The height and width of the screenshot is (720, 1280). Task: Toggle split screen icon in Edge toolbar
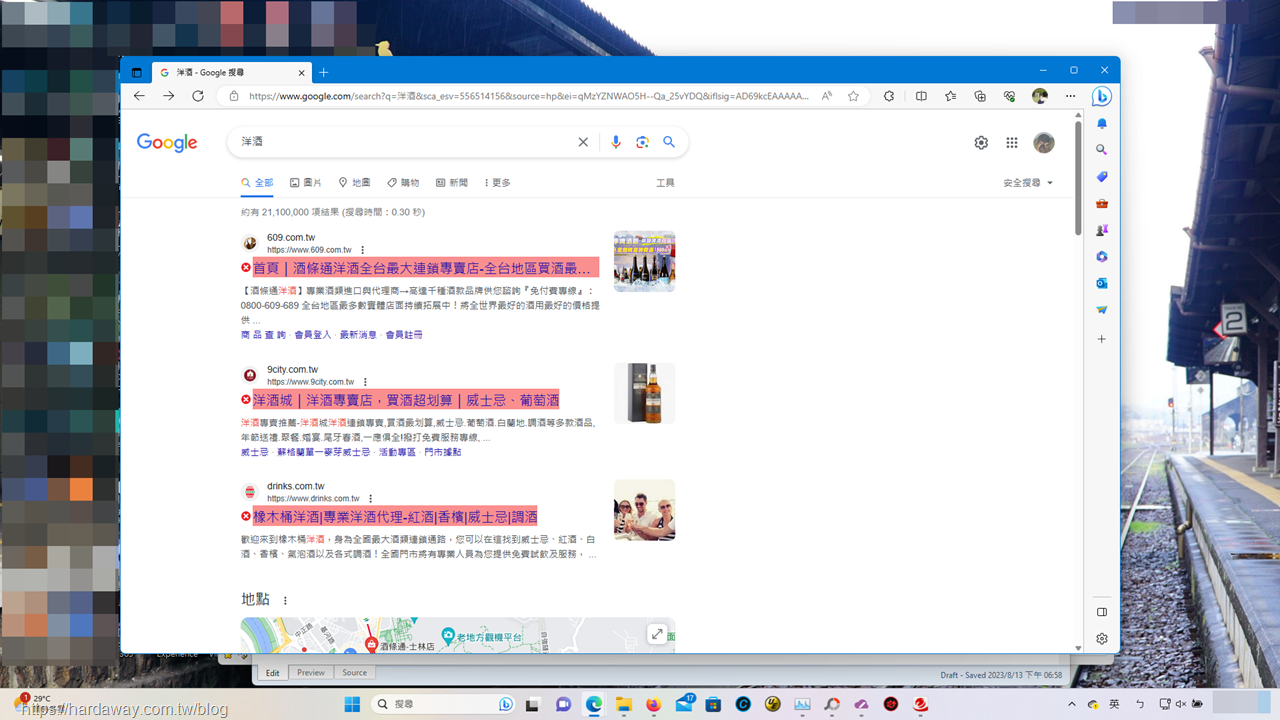click(x=921, y=96)
